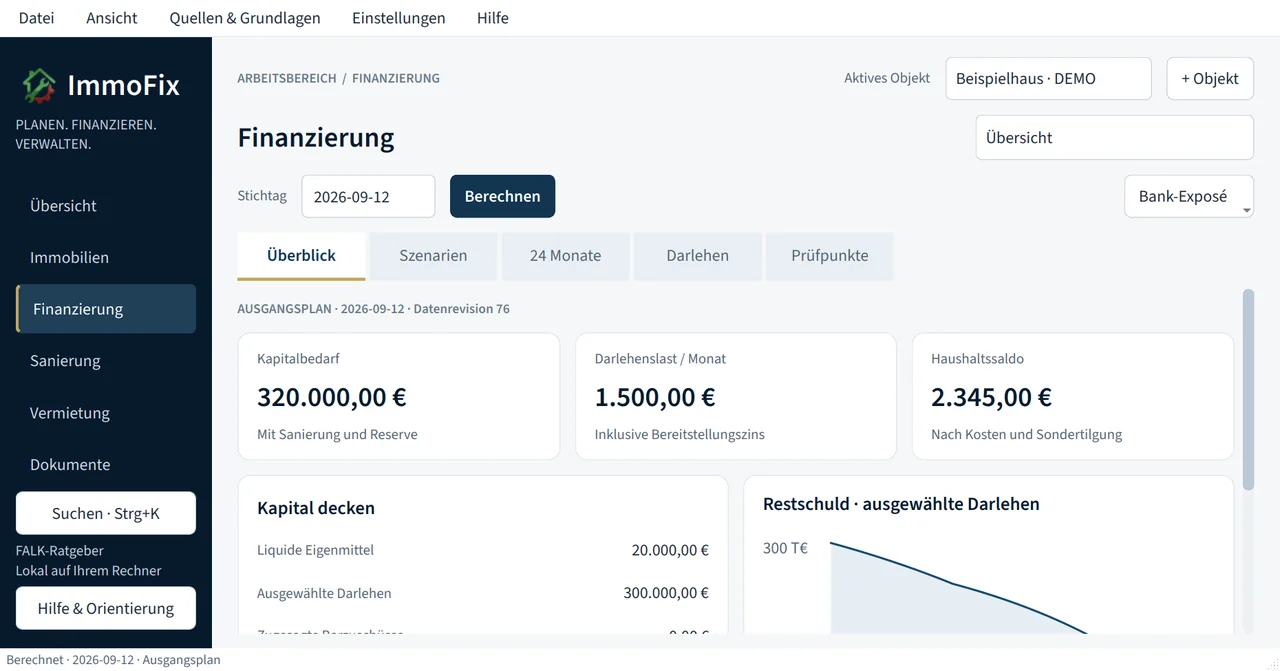This screenshot has height=671, width=1280.
Task: Open Immobilien in the sidebar
Action: click(106, 257)
